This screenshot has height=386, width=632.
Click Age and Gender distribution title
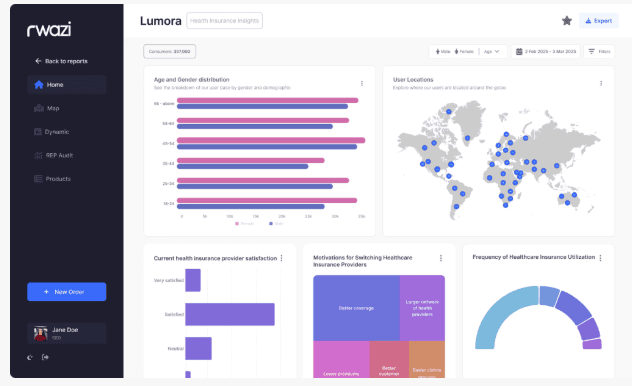(191, 80)
